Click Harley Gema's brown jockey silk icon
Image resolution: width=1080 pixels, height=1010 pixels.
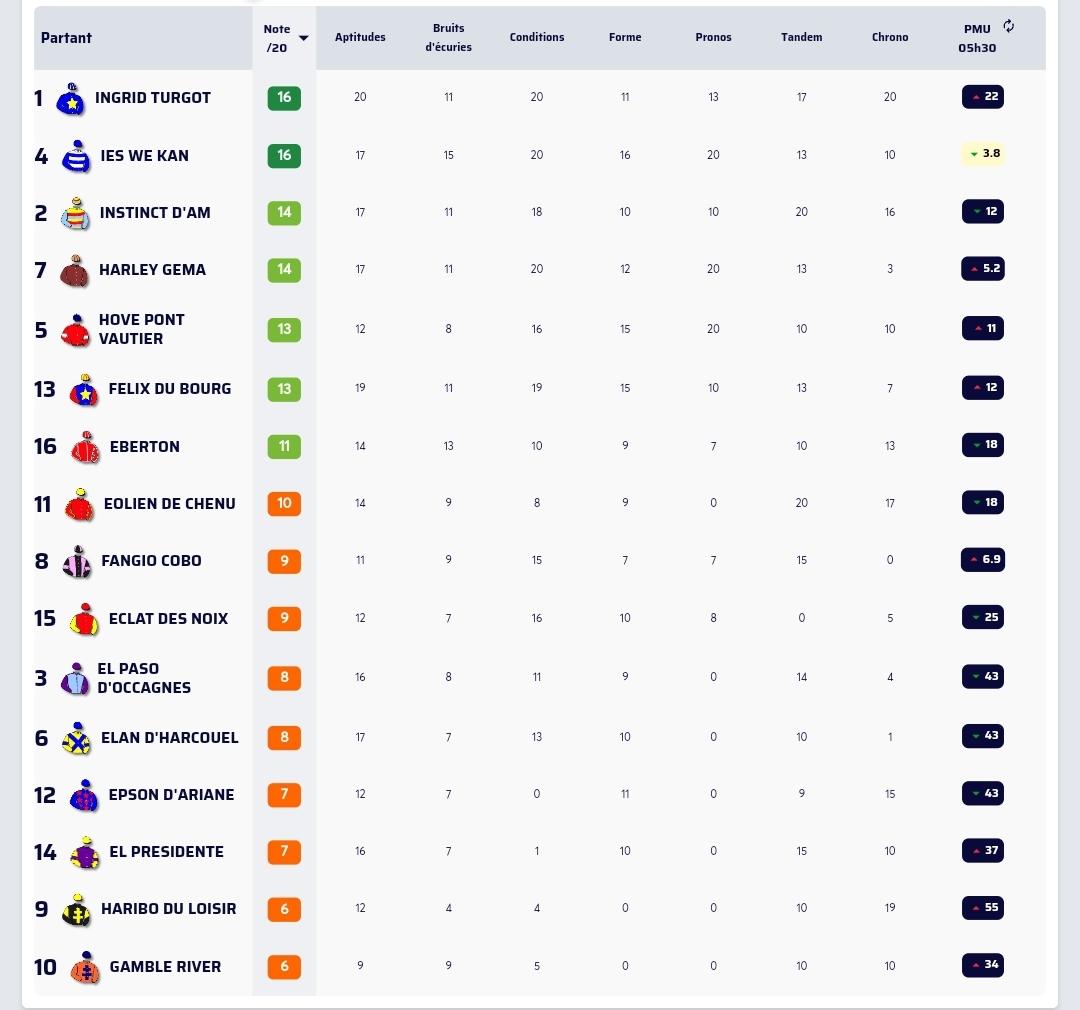[x=74, y=271]
